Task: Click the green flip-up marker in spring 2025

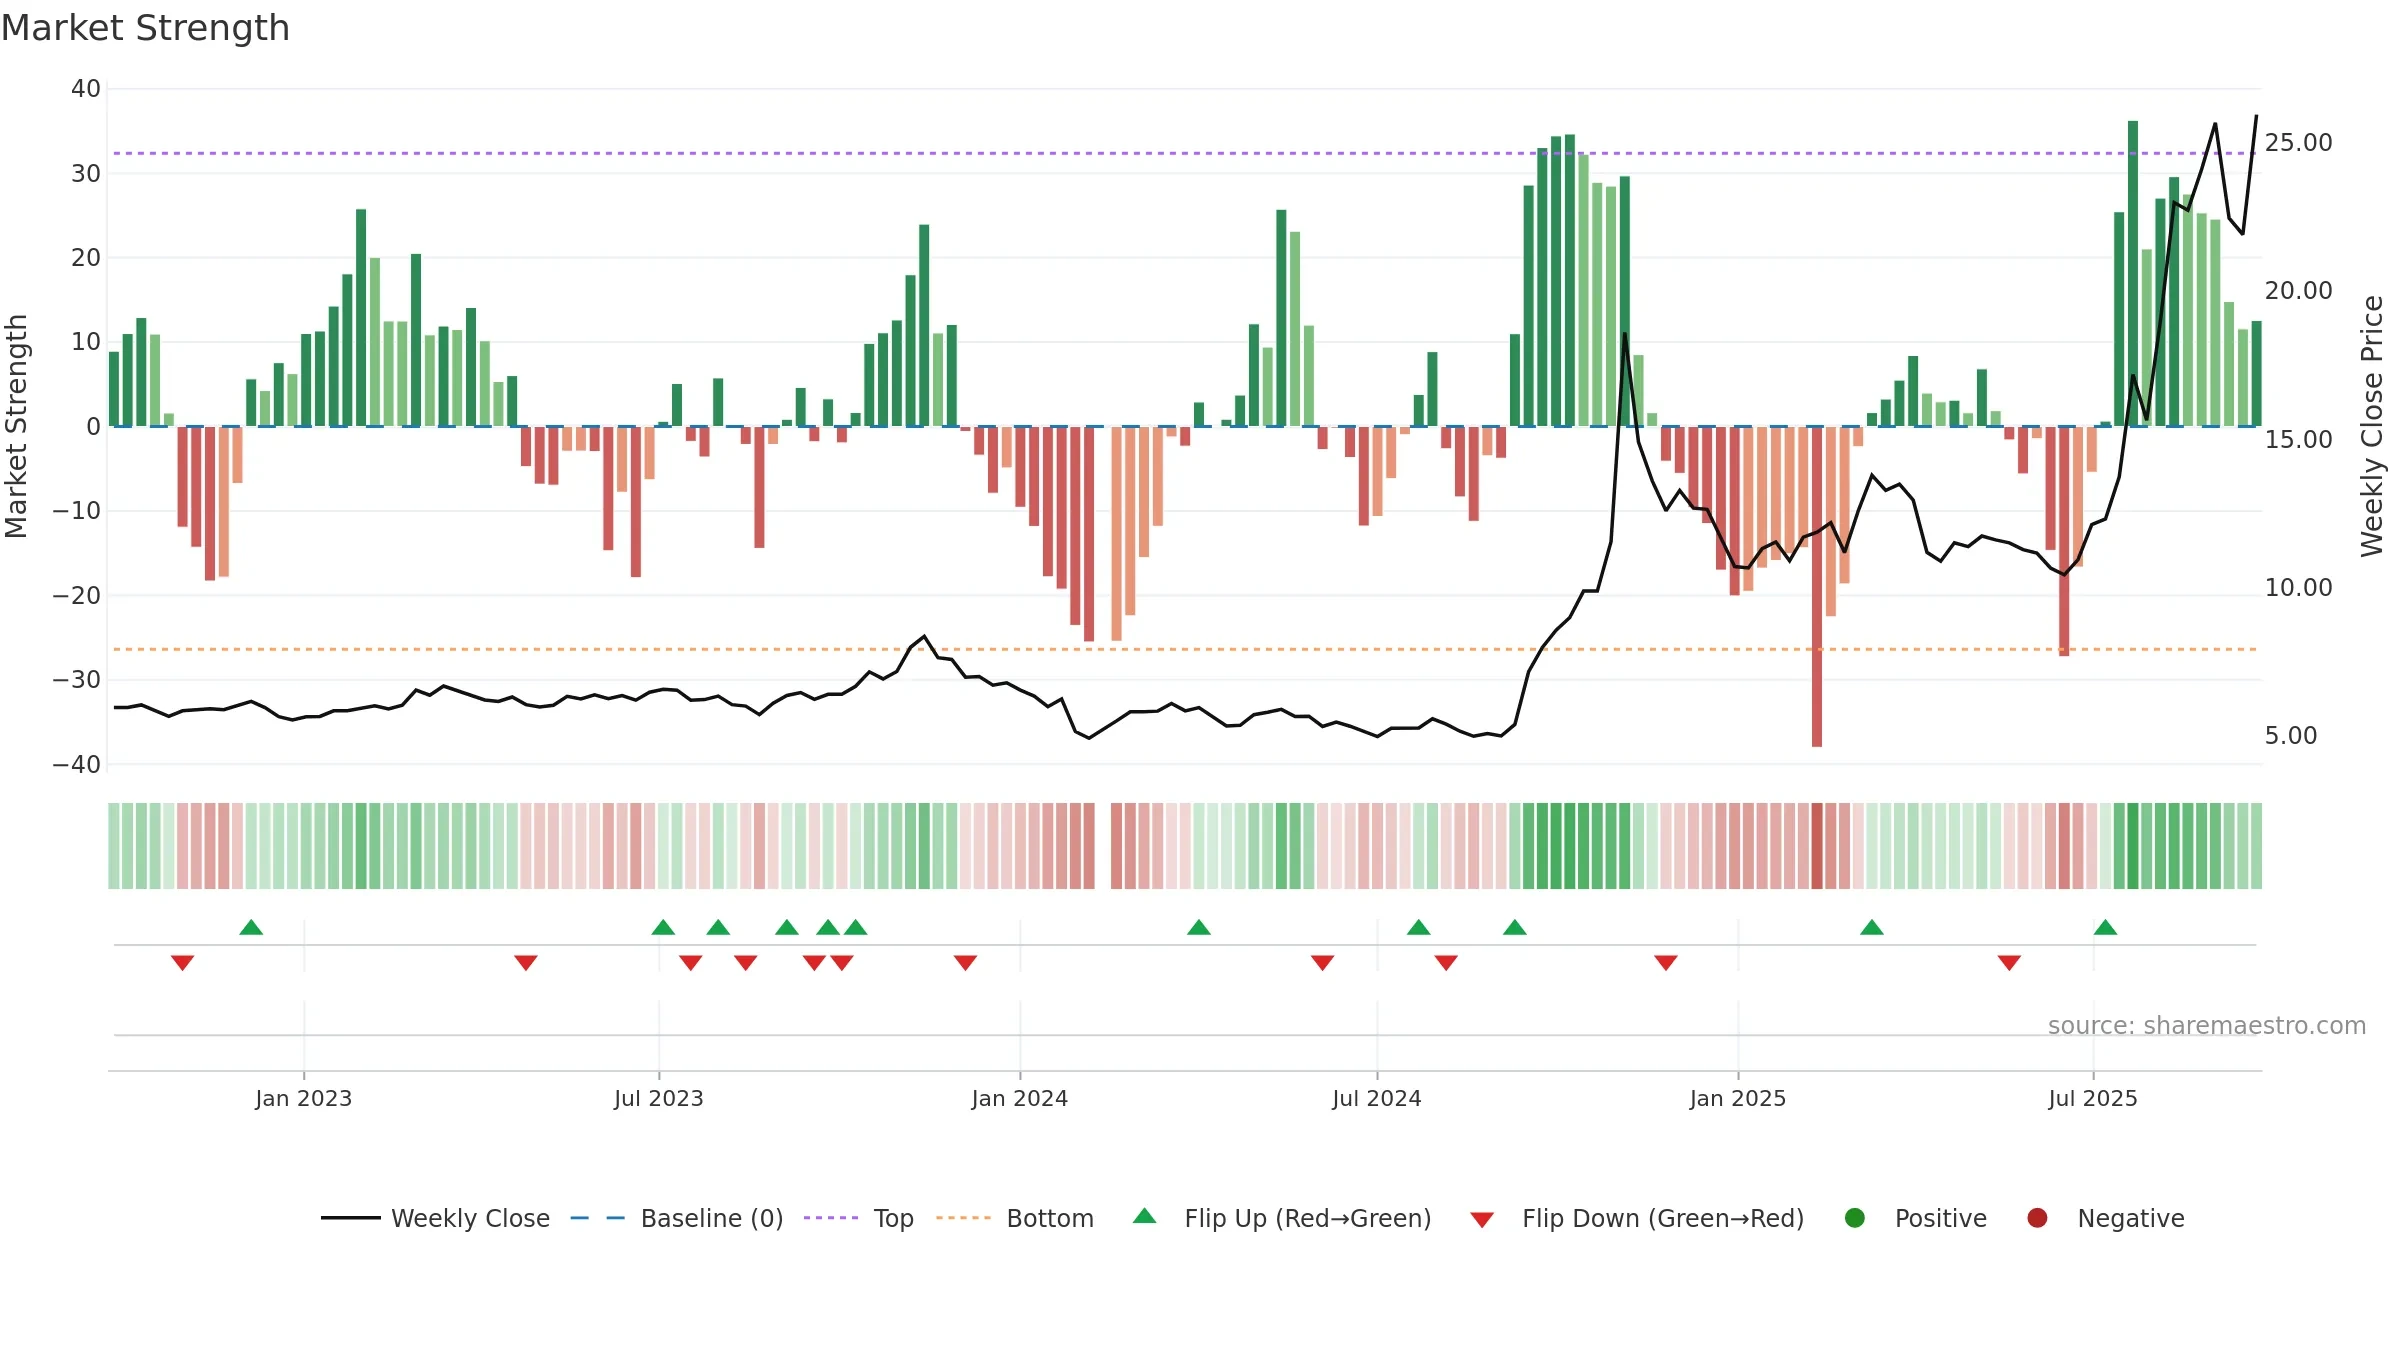Action: tap(1872, 927)
